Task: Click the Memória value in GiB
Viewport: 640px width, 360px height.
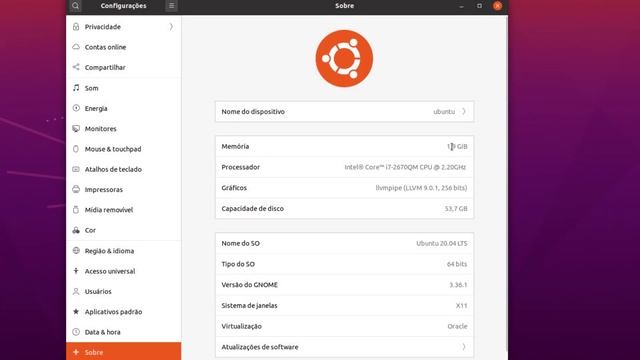Action: coord(457,146)
